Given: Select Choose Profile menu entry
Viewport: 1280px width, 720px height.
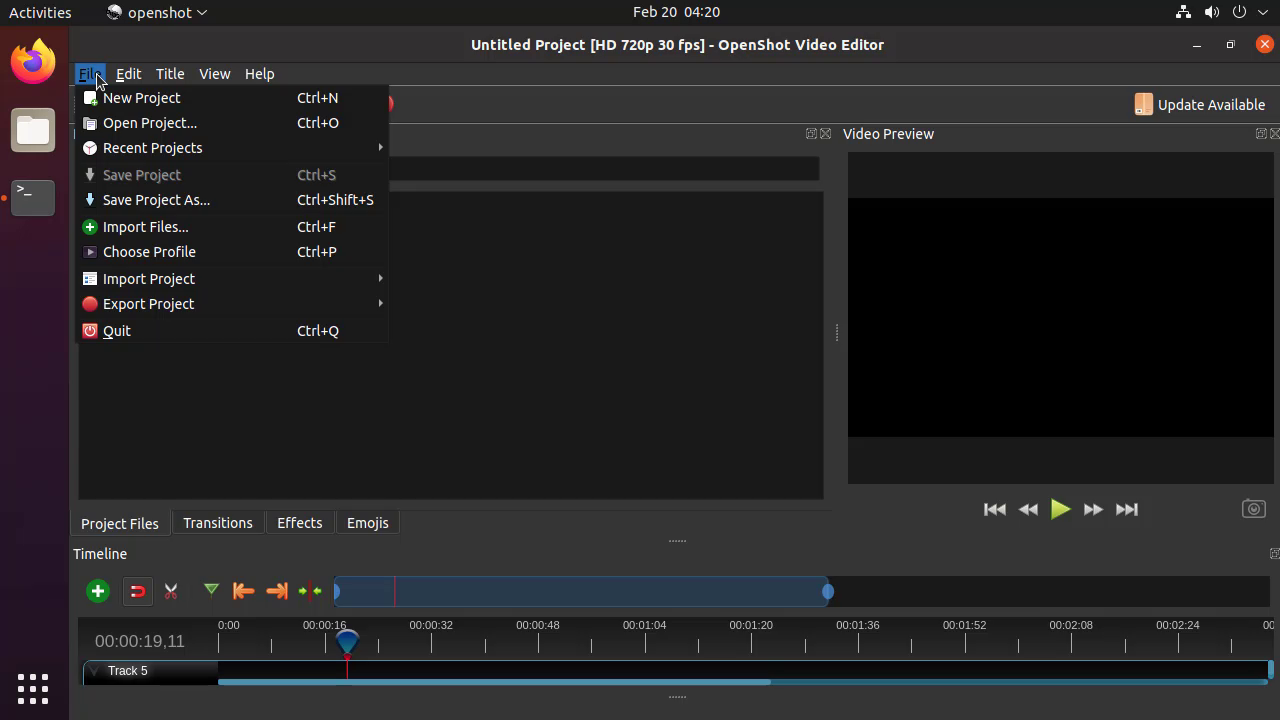Looking at the screenshot, I should (x=231, y=252).
